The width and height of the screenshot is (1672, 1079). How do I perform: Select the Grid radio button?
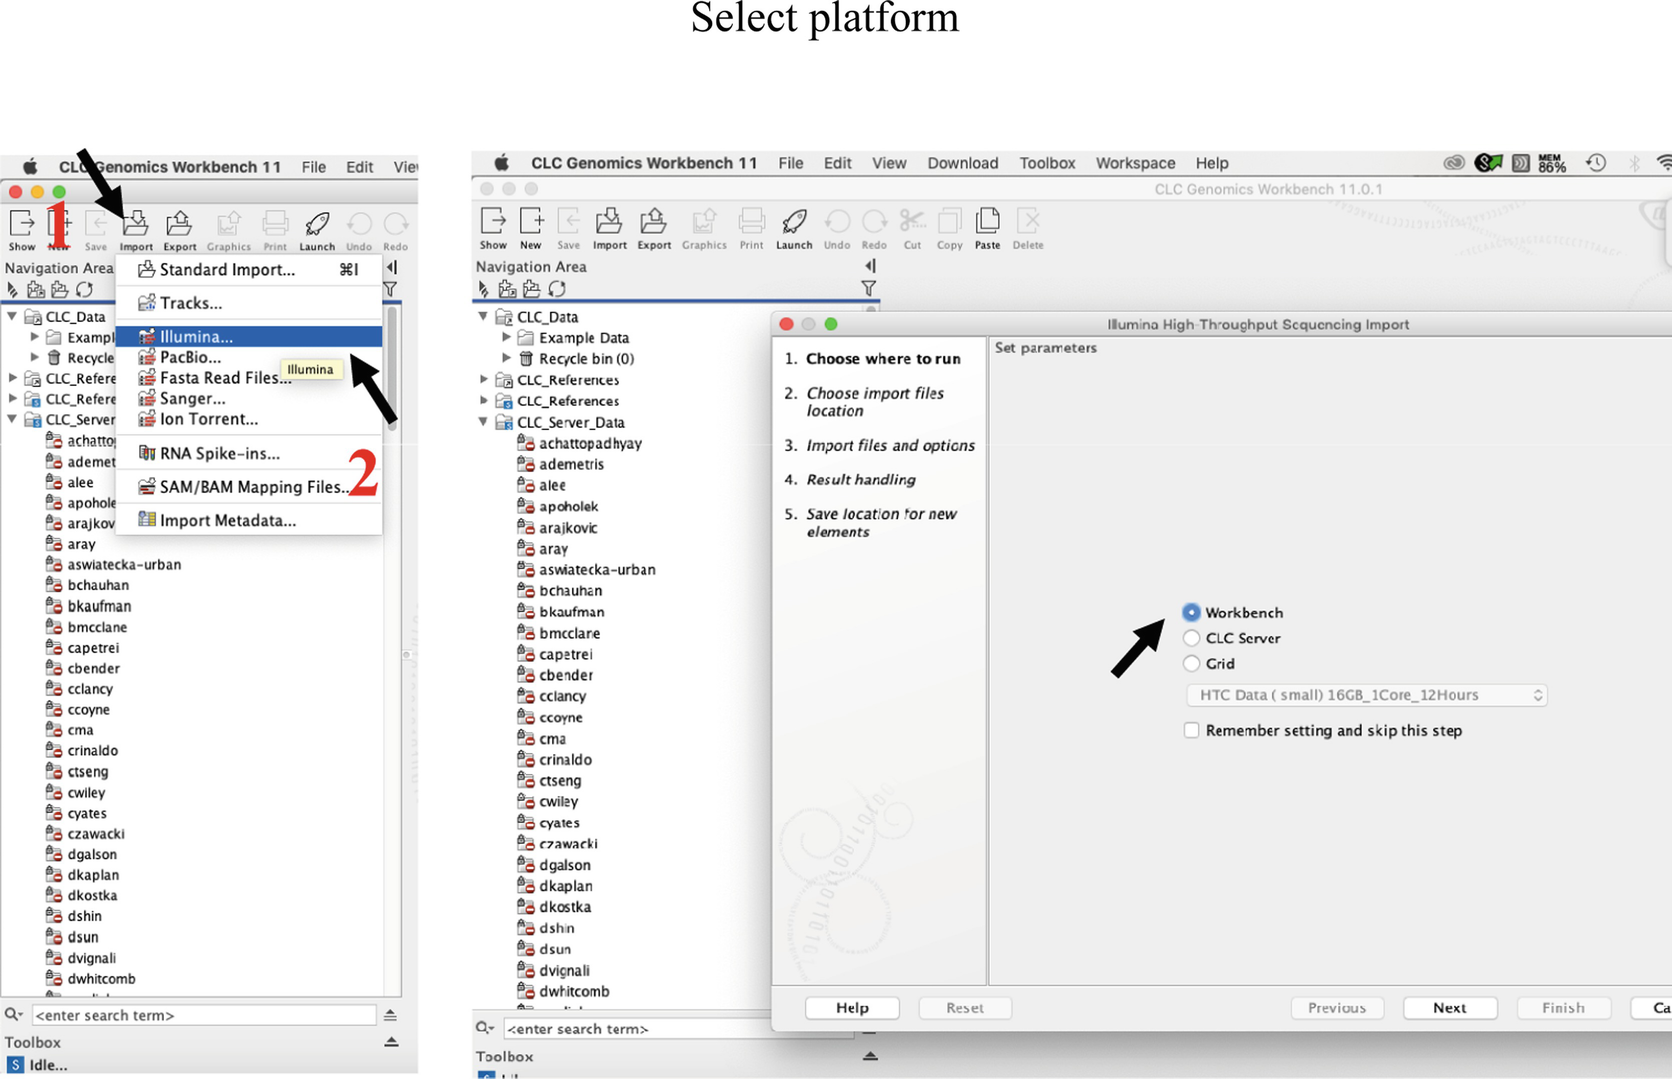(x=1191, y=664)
